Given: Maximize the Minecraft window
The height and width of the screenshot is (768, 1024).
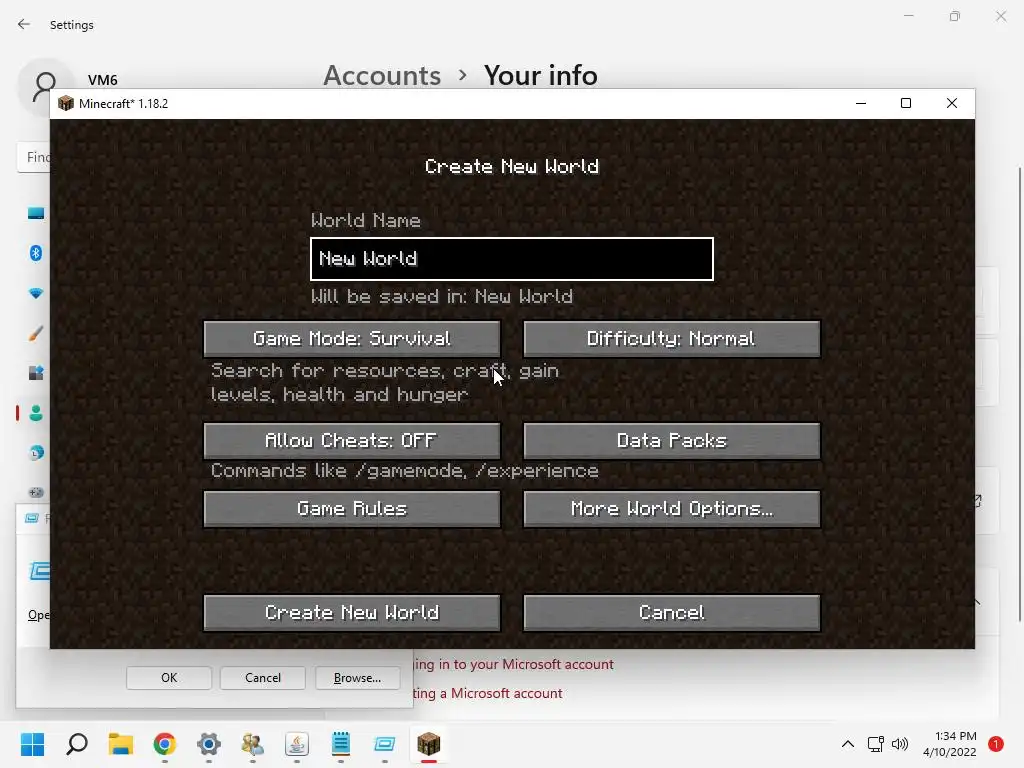Looking at the screenshot, I should click(906, 103).
